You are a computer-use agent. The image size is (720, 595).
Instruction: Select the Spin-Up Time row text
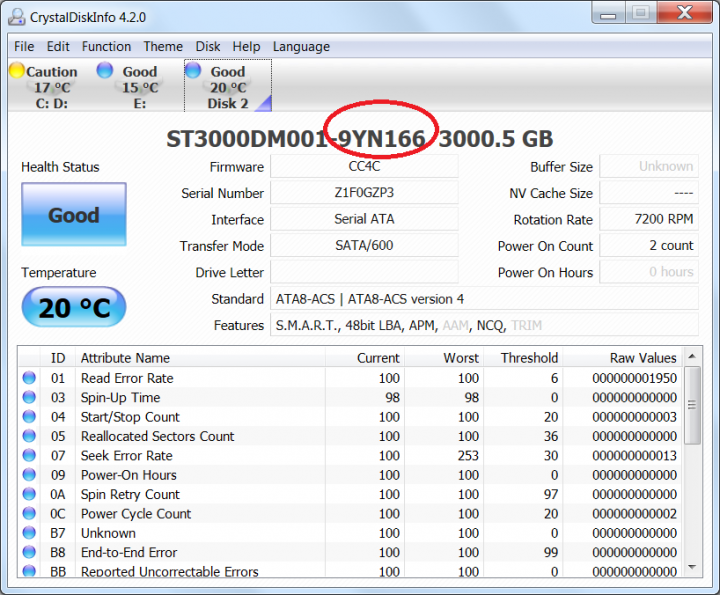coord(120,397)
